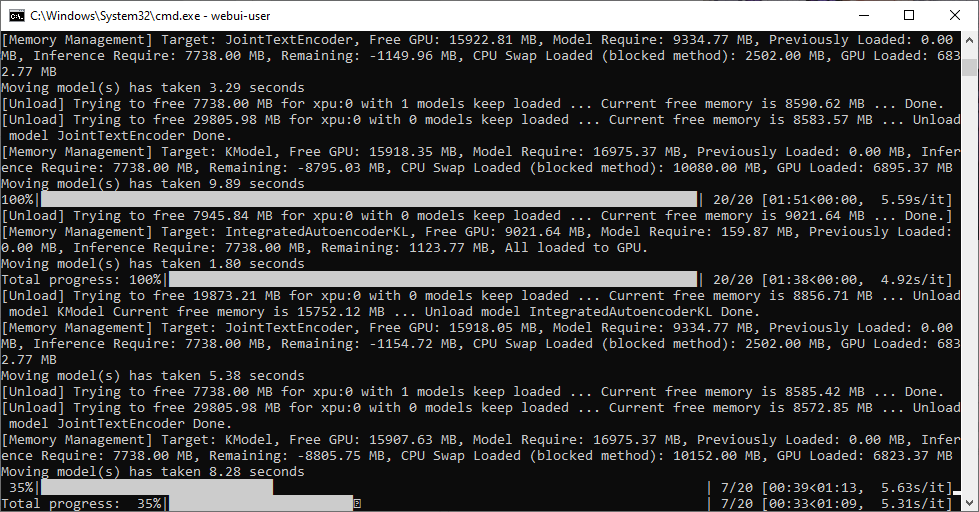Click the vertical scrollbar thumb

pyautogui.click(x=969, y=67)
